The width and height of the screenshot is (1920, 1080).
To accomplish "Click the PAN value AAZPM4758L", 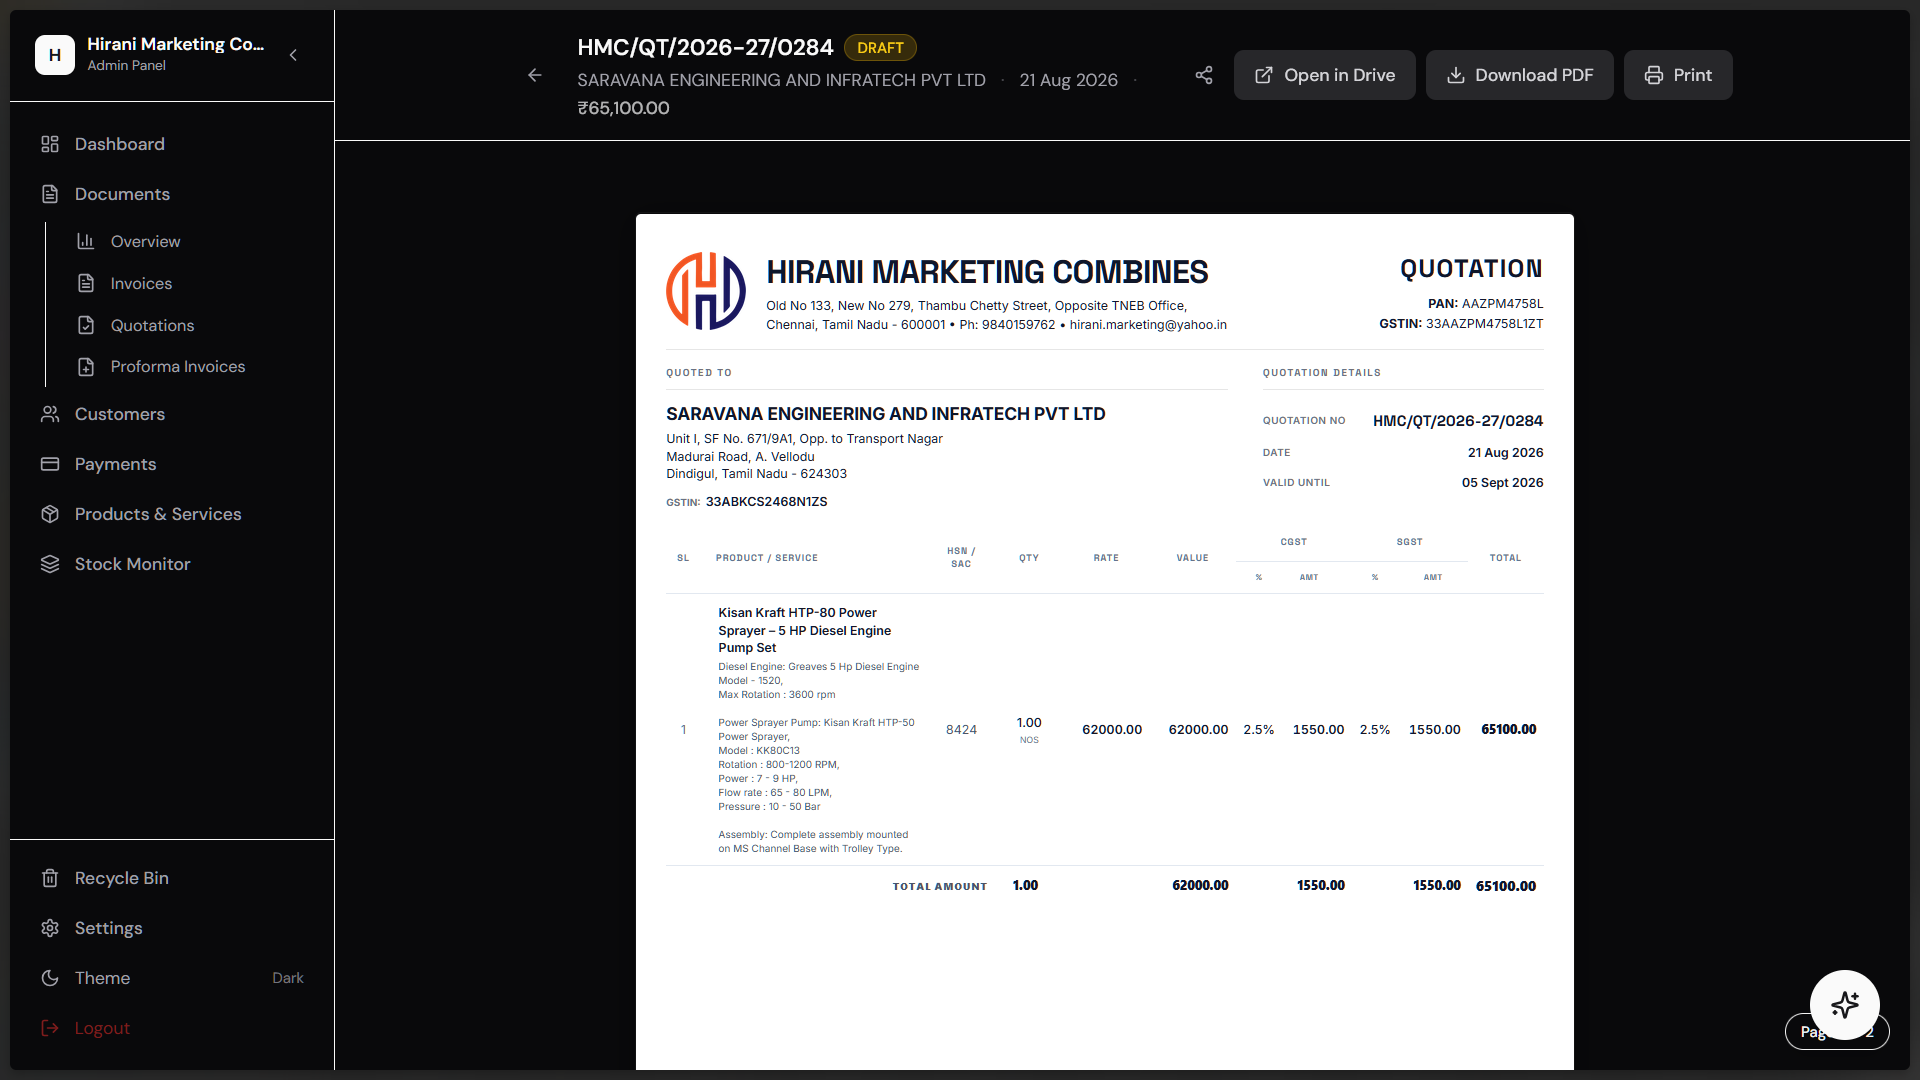I will pos(1502,304).
